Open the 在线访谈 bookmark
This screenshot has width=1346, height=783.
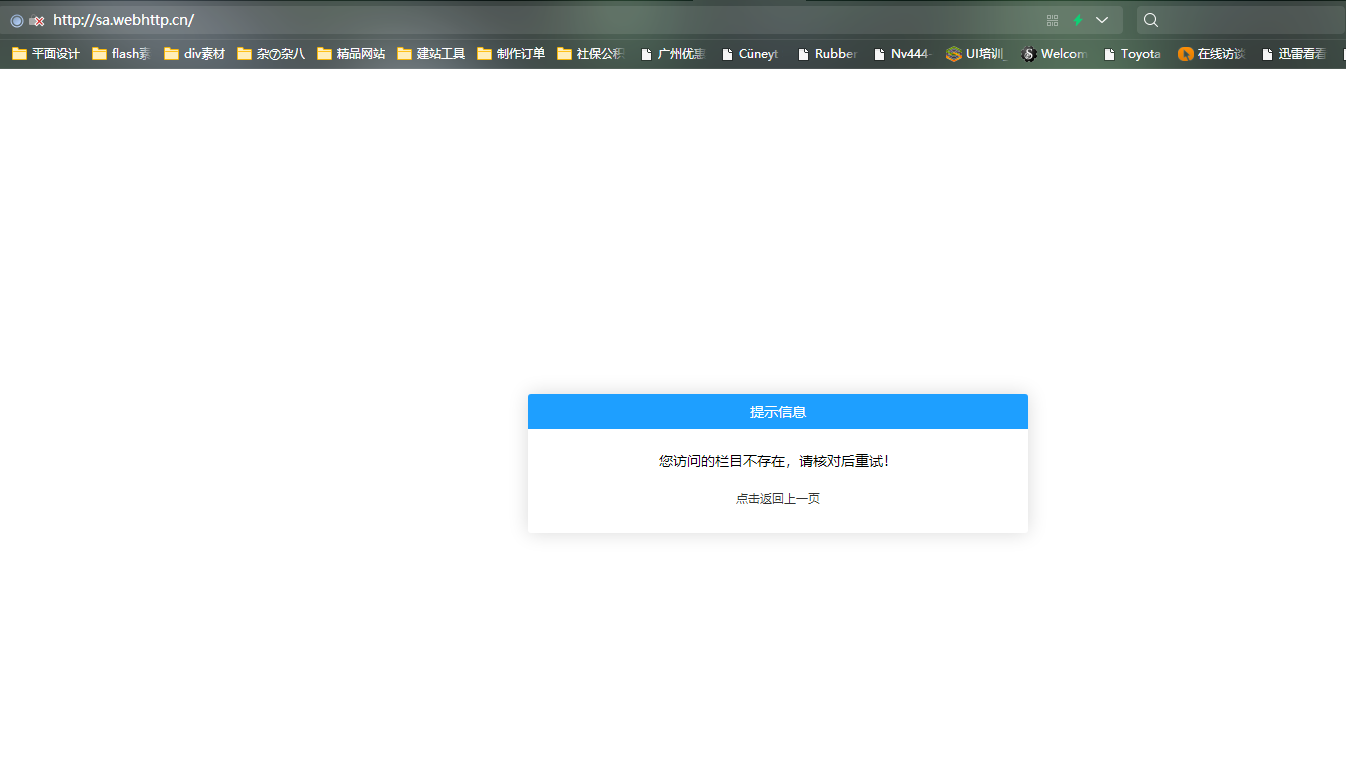tap(1211, 54)
